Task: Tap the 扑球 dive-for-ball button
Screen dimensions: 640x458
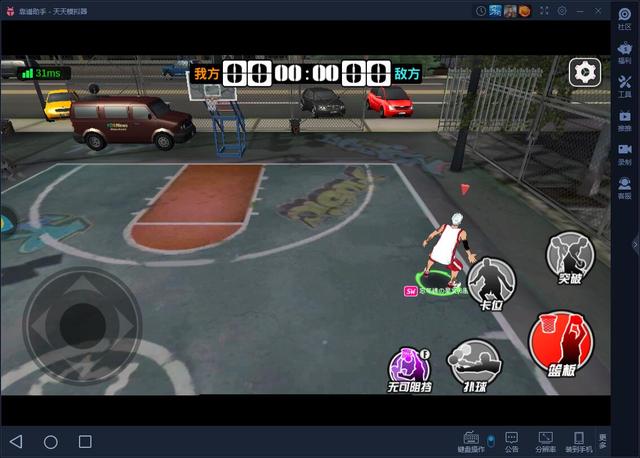Action: [x=474, y=366]
